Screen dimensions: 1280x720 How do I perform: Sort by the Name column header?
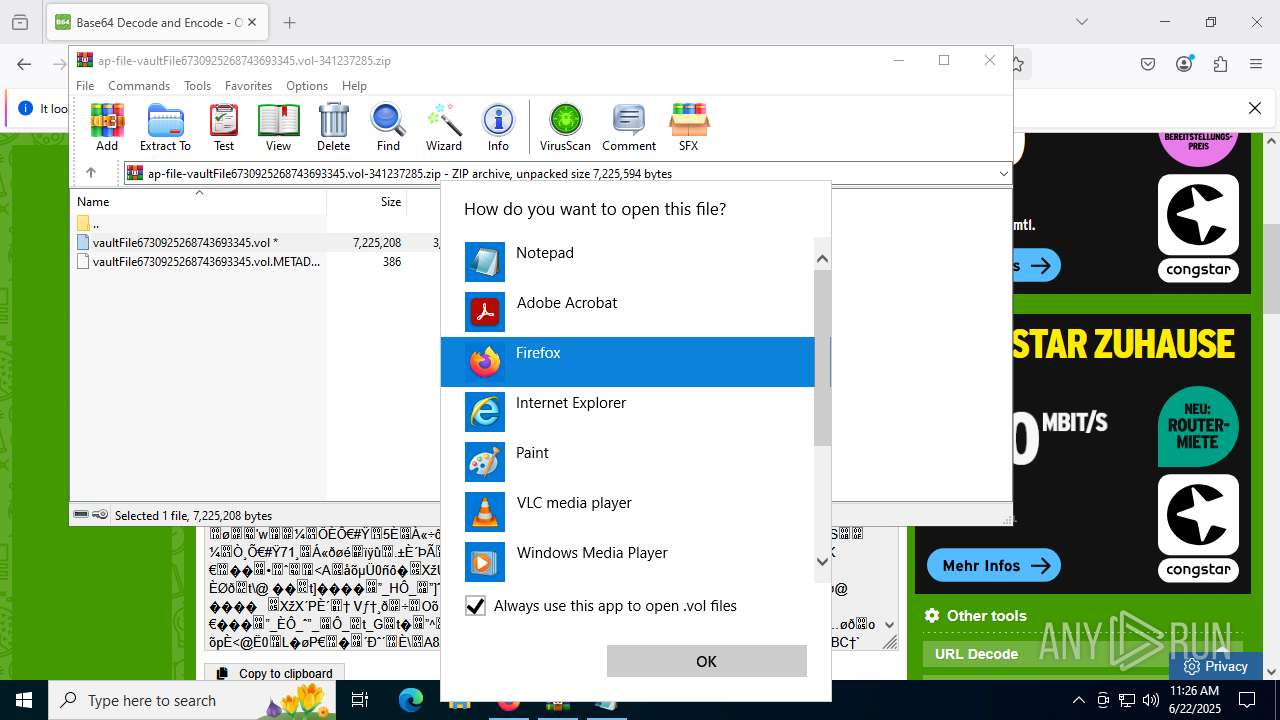click(x=200, y=201)
